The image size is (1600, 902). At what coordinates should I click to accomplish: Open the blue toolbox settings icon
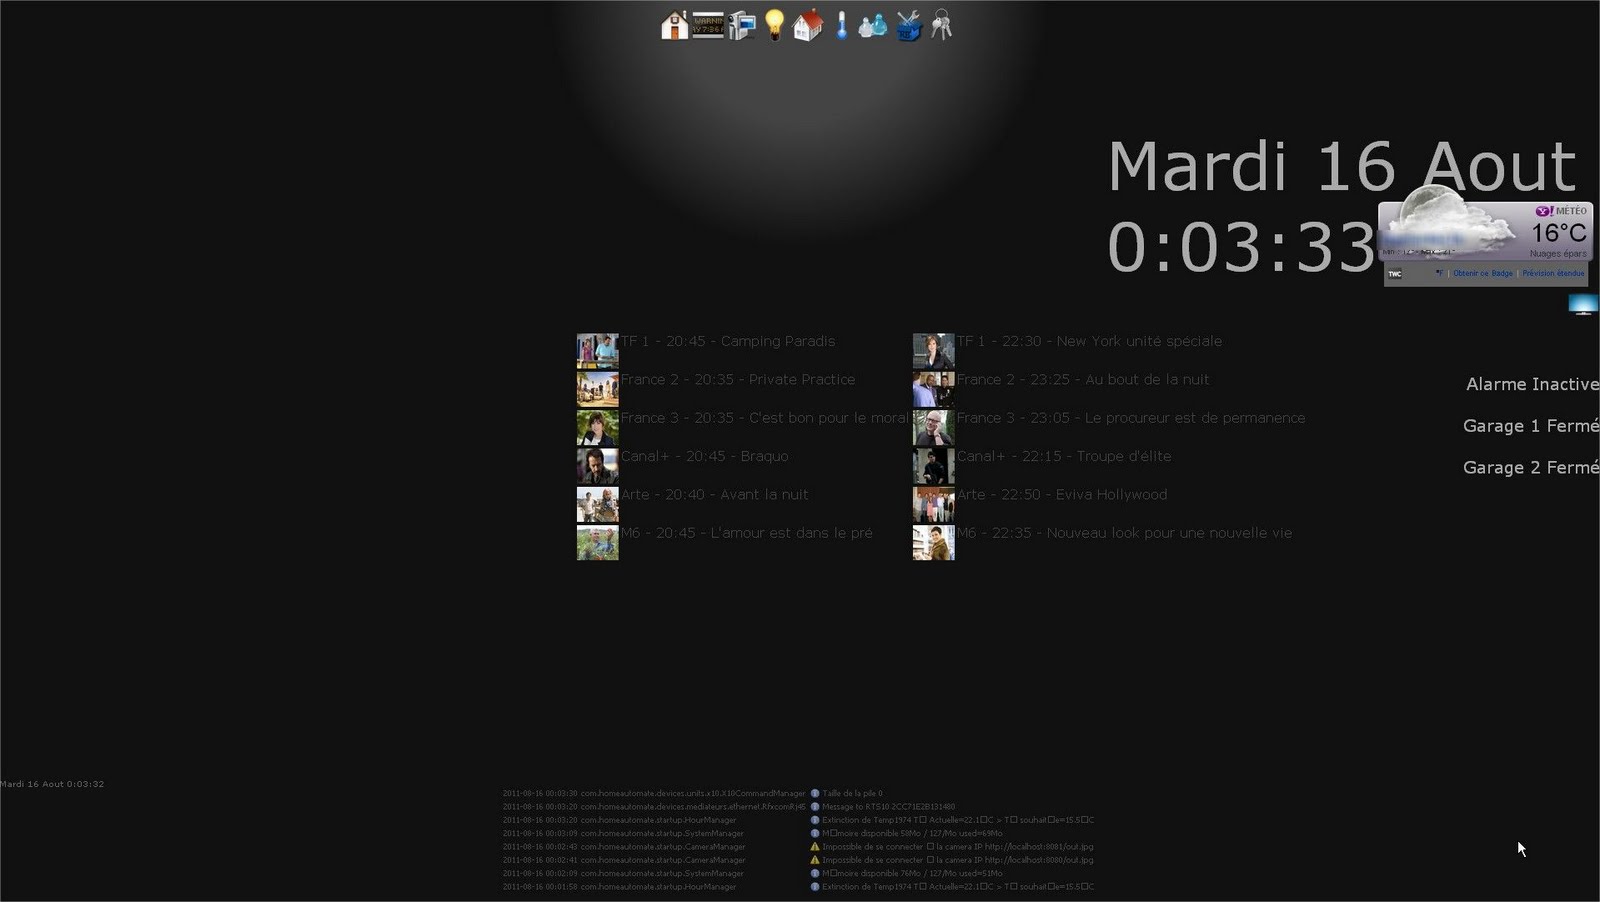(x=907, y=25)
